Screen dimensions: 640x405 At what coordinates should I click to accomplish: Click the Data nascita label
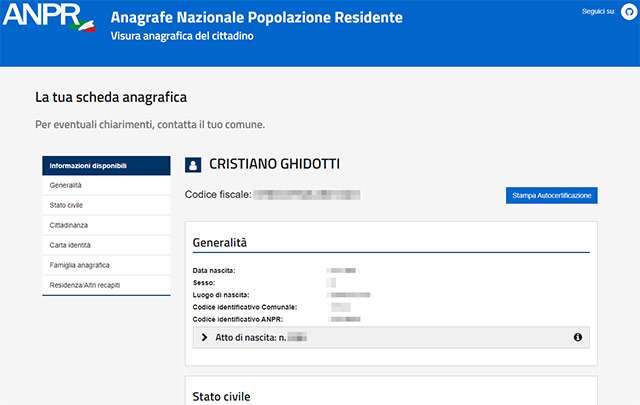214,271
